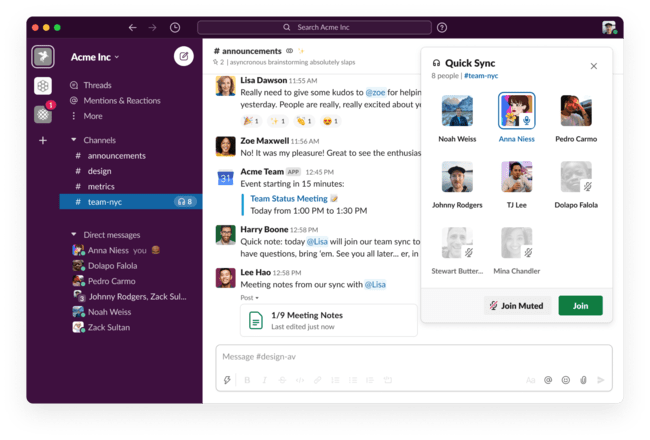Open group message with Johnny Rodgers, Zack Sul...
The width and height of the screenshot is (650, 440).
[131, 297]
